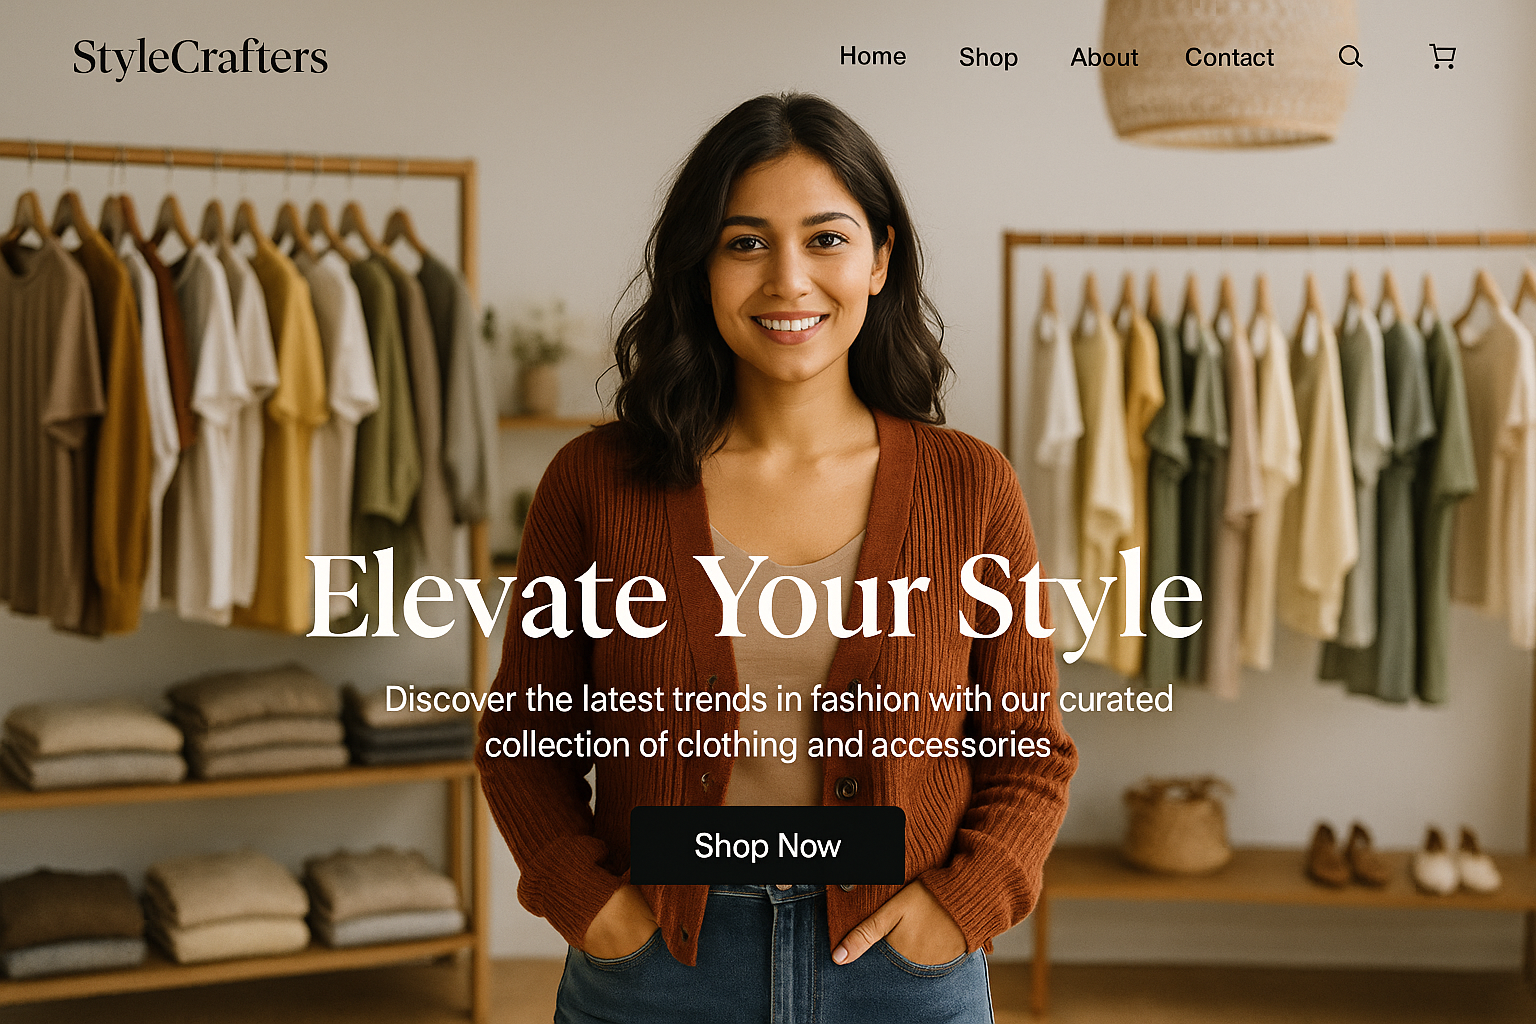Viewport: 1536px width, 1024px height.
Task: Open the Contact navigation link
Action: point(1229,58)
